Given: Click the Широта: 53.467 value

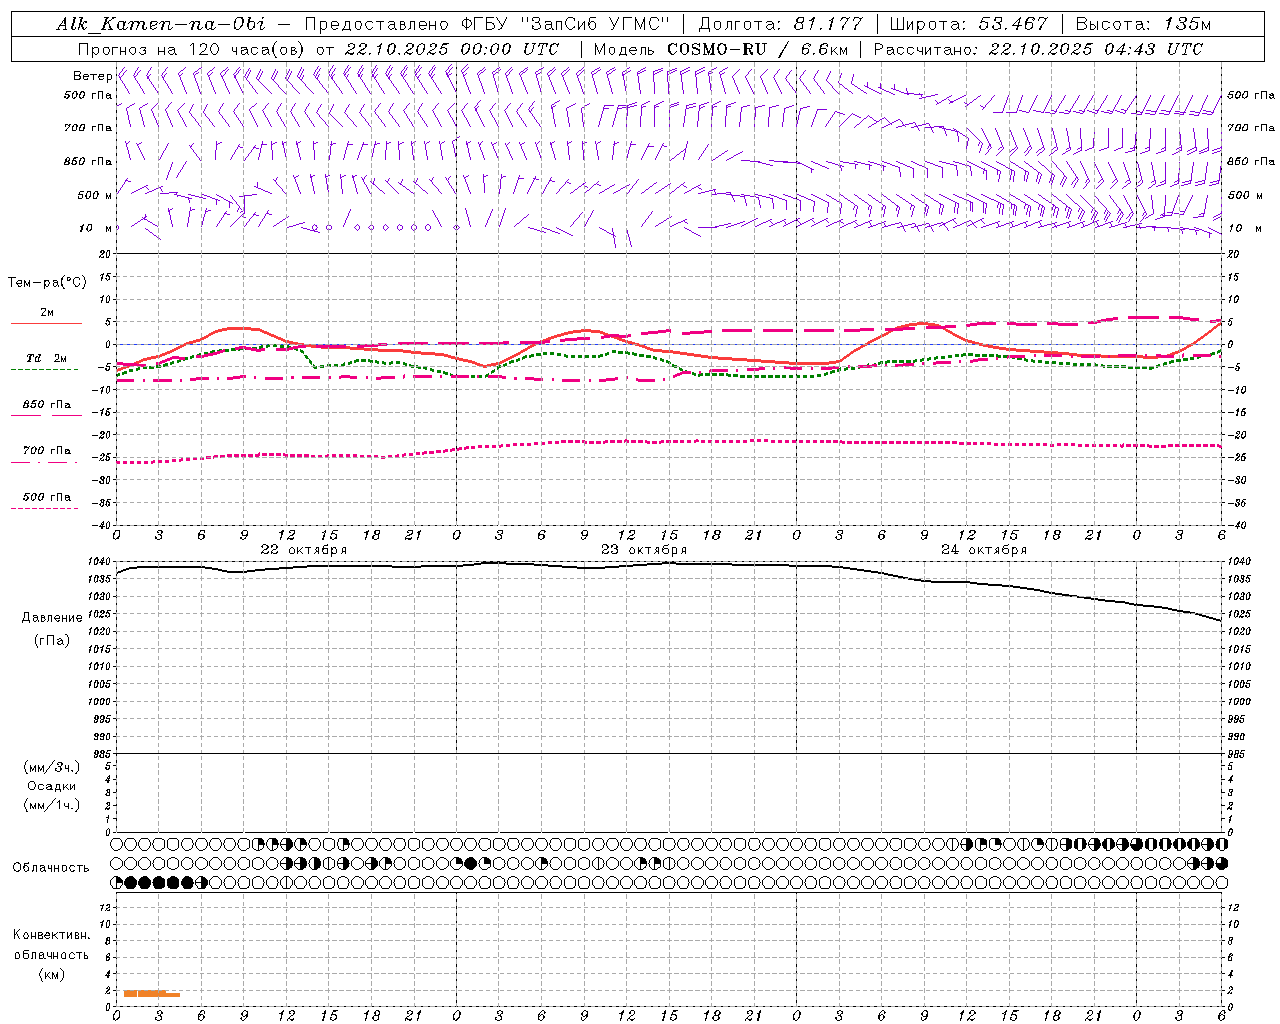Looking at the screenshot, I should 968,24.
